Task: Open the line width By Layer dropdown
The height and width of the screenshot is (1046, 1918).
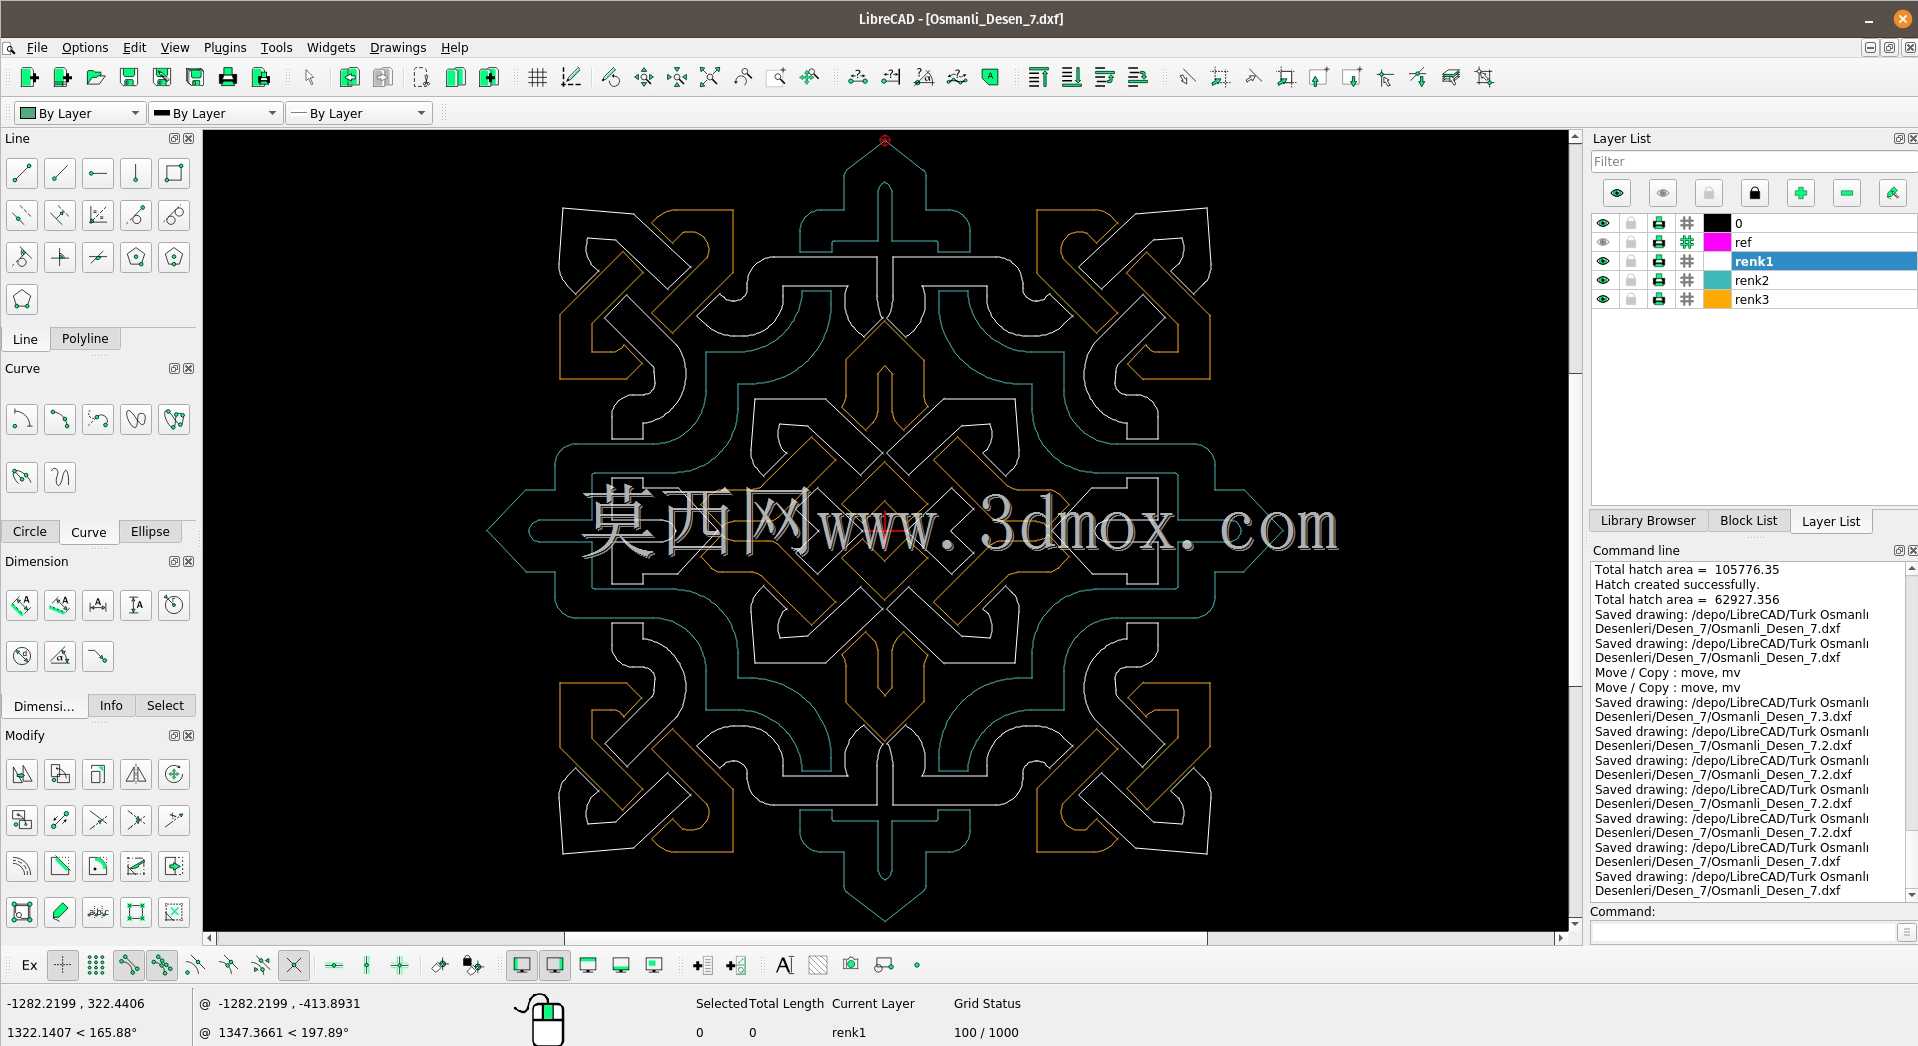Action: (215, 113)
